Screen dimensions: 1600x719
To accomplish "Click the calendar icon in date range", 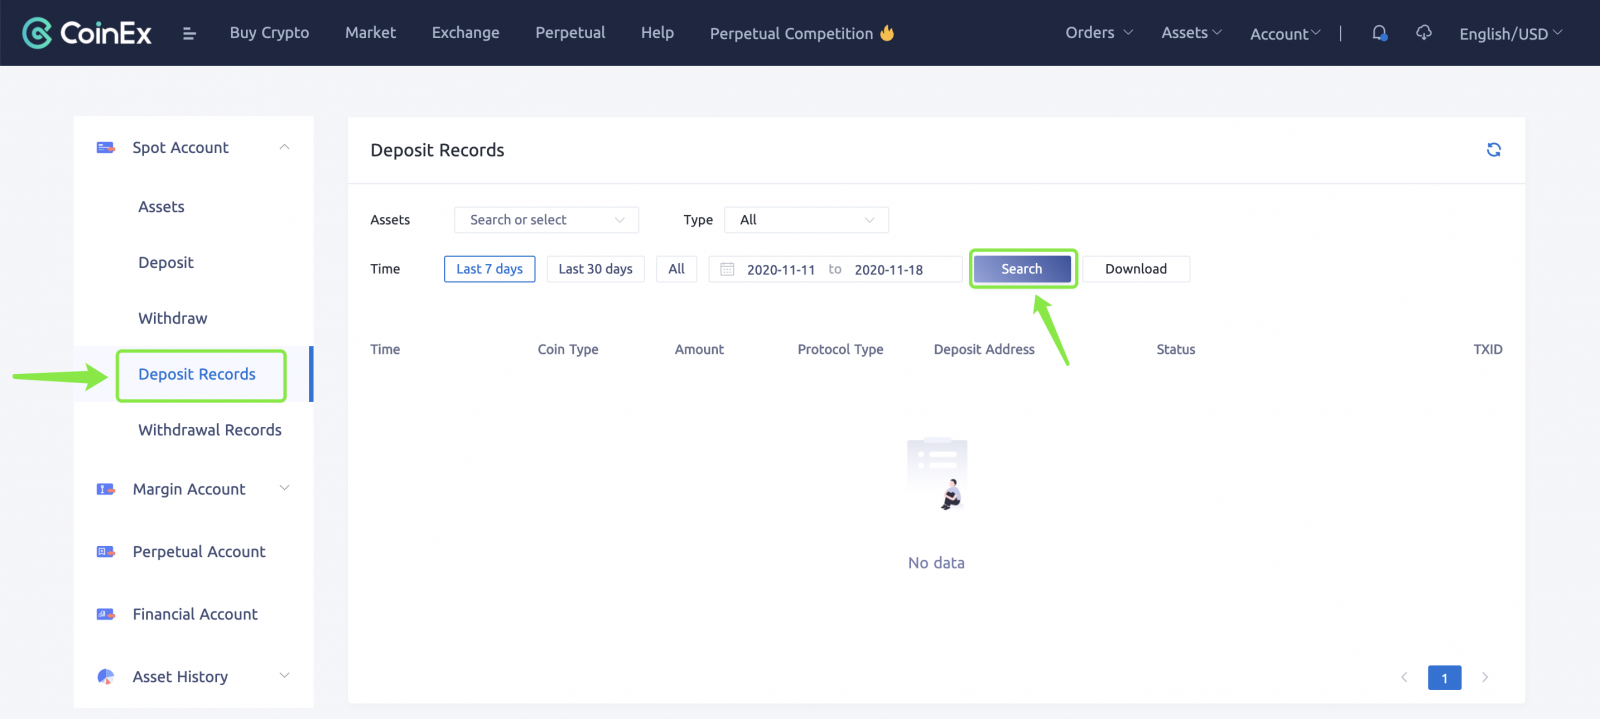I will 727,269.
